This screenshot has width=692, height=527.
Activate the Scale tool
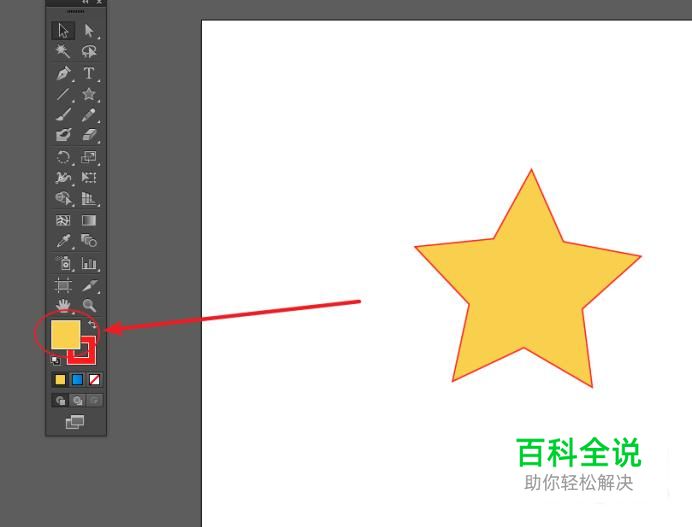[x=89, y=157]
